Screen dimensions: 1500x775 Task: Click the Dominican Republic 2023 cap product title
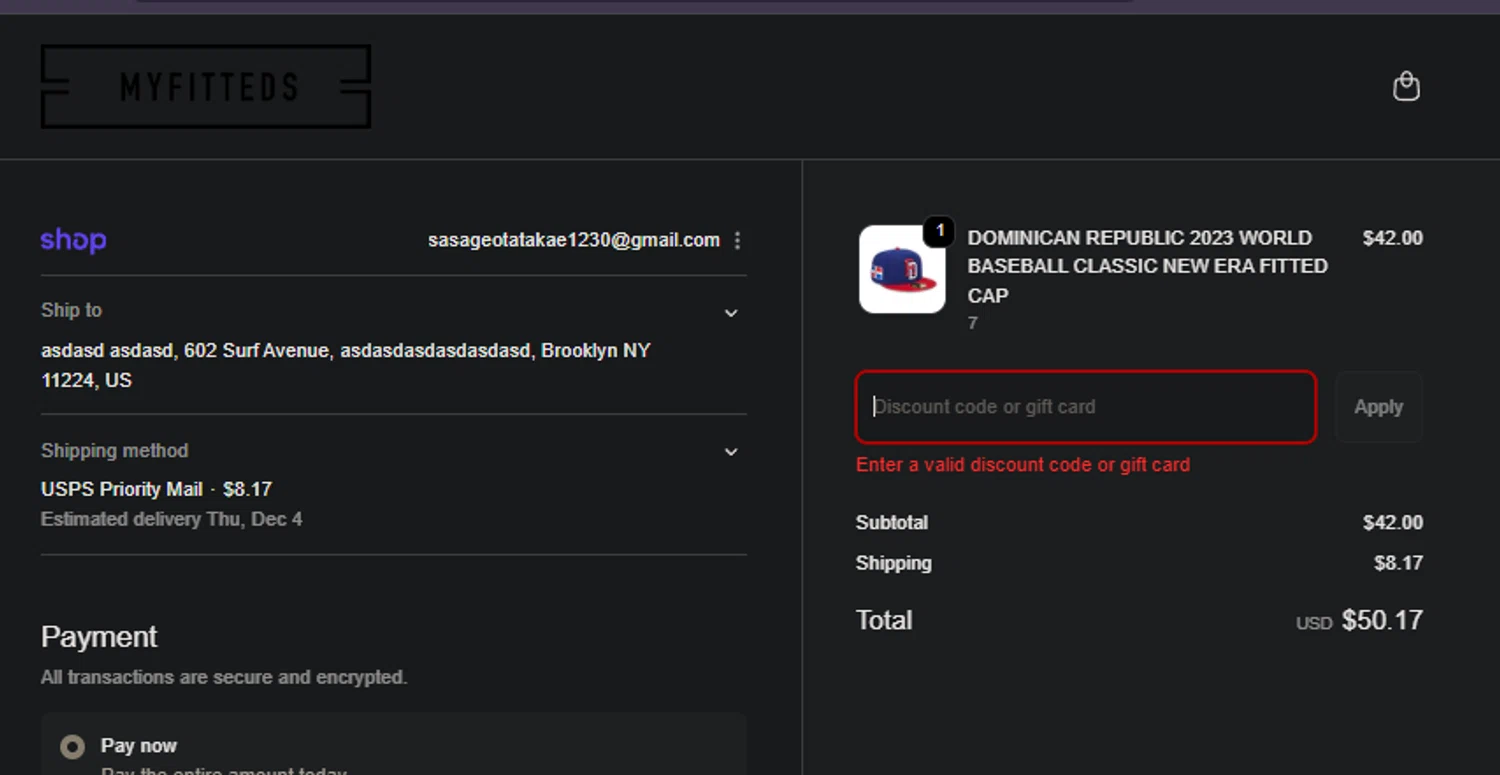pos(1148,266)
